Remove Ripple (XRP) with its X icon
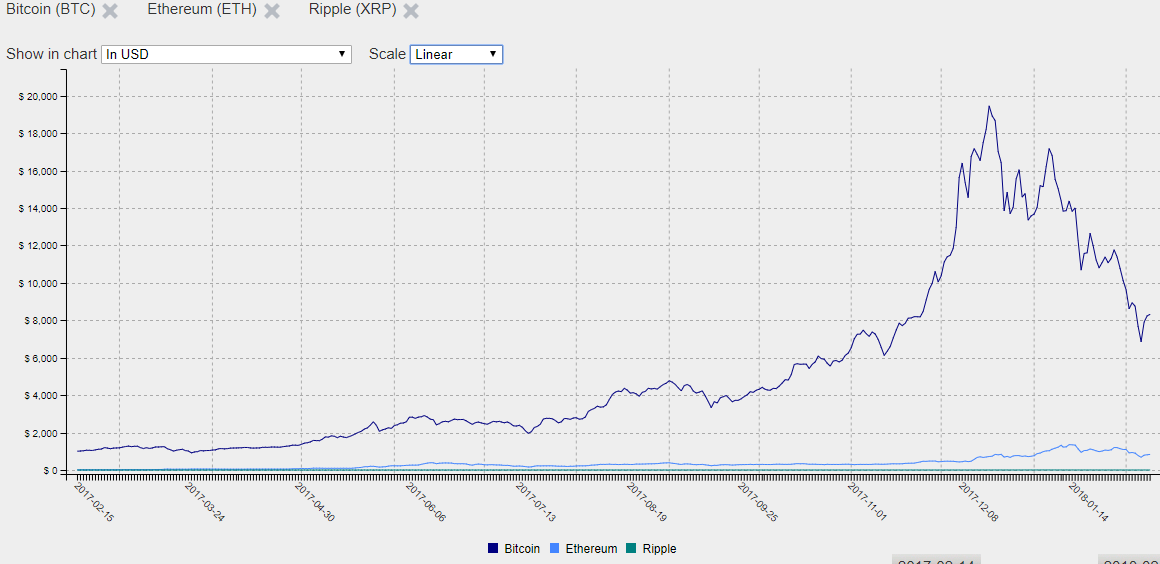Viewport: 1160px width, 564px height. tap(411, 11)
